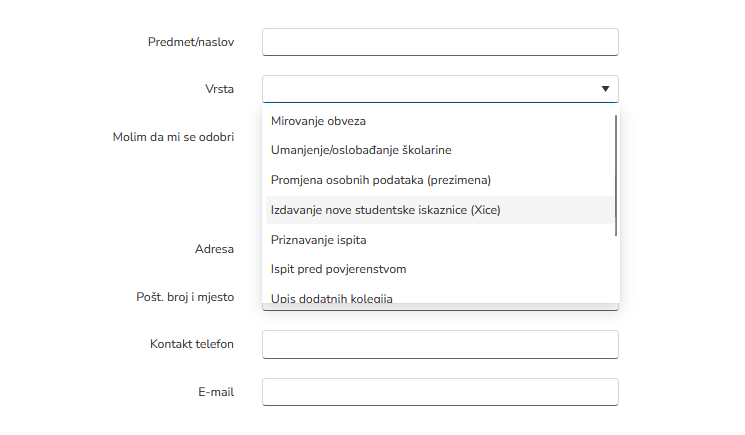Select the 'Mirovanje obveza' option
The image size is (745, 435).
(318, 121)
